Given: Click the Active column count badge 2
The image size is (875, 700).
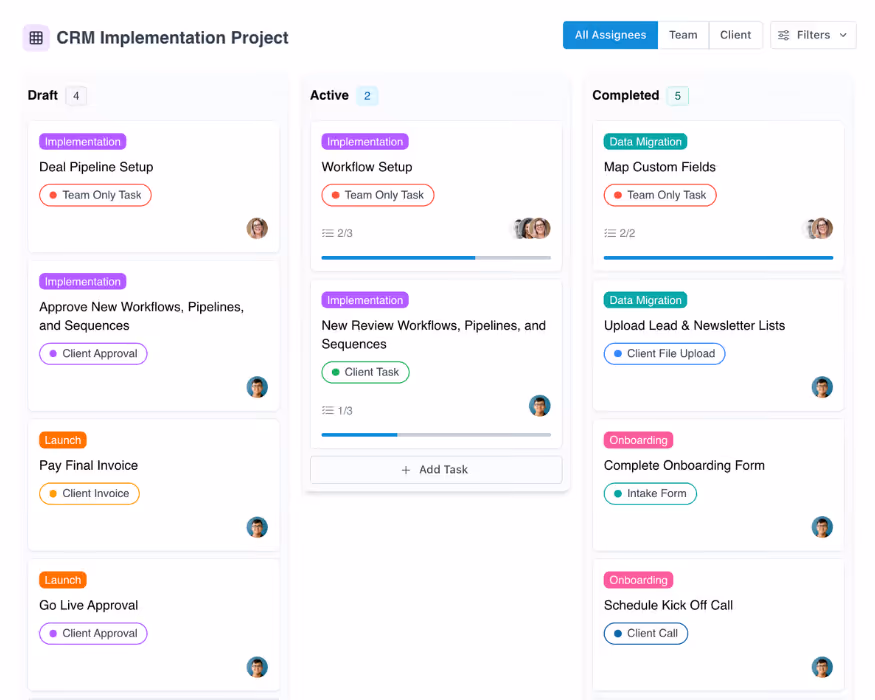Looking at the screenshot, I should tap(367, 96).
